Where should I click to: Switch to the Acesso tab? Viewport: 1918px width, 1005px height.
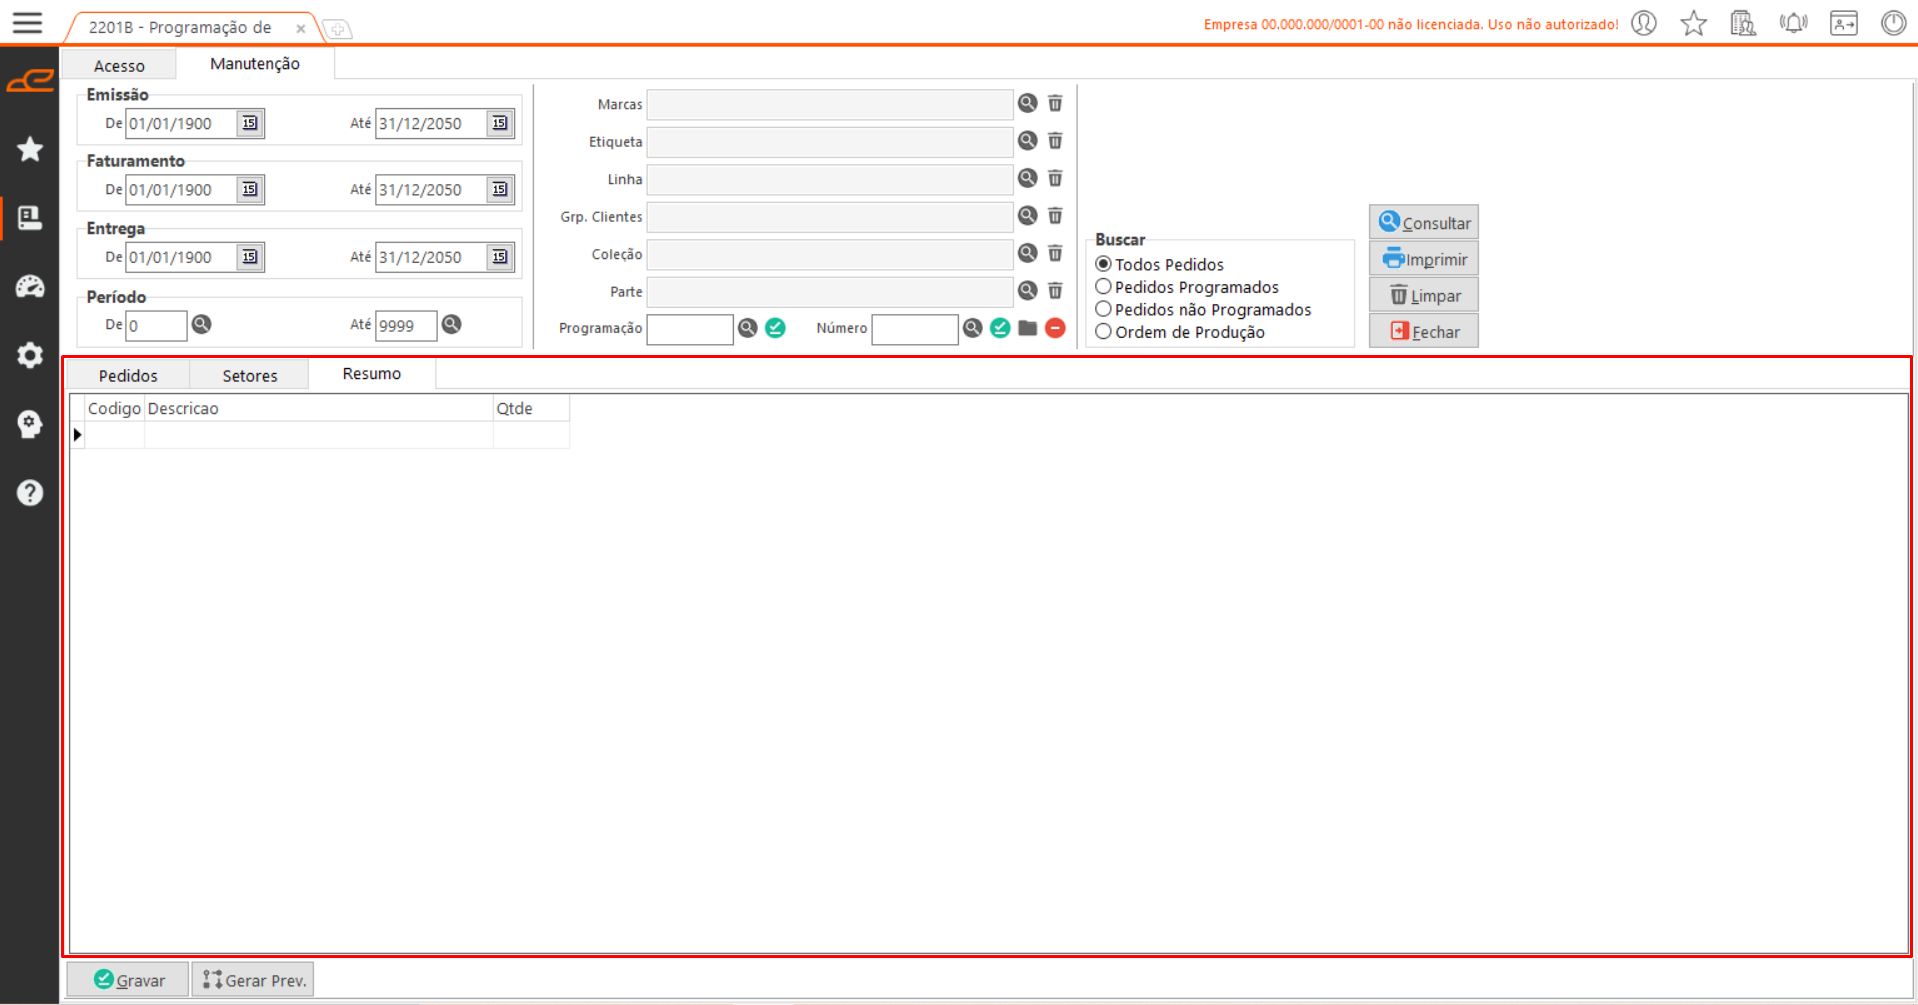[119, 65]
